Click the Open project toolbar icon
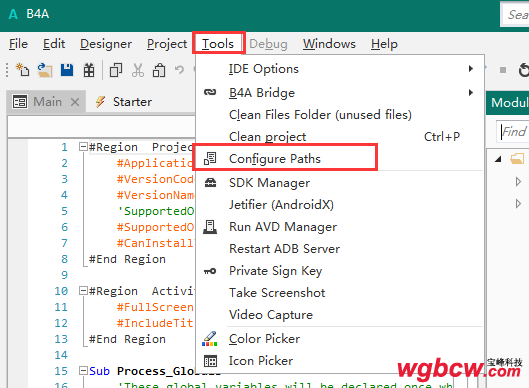This screenshot has height=388, width=529. (x=45, y=70)
